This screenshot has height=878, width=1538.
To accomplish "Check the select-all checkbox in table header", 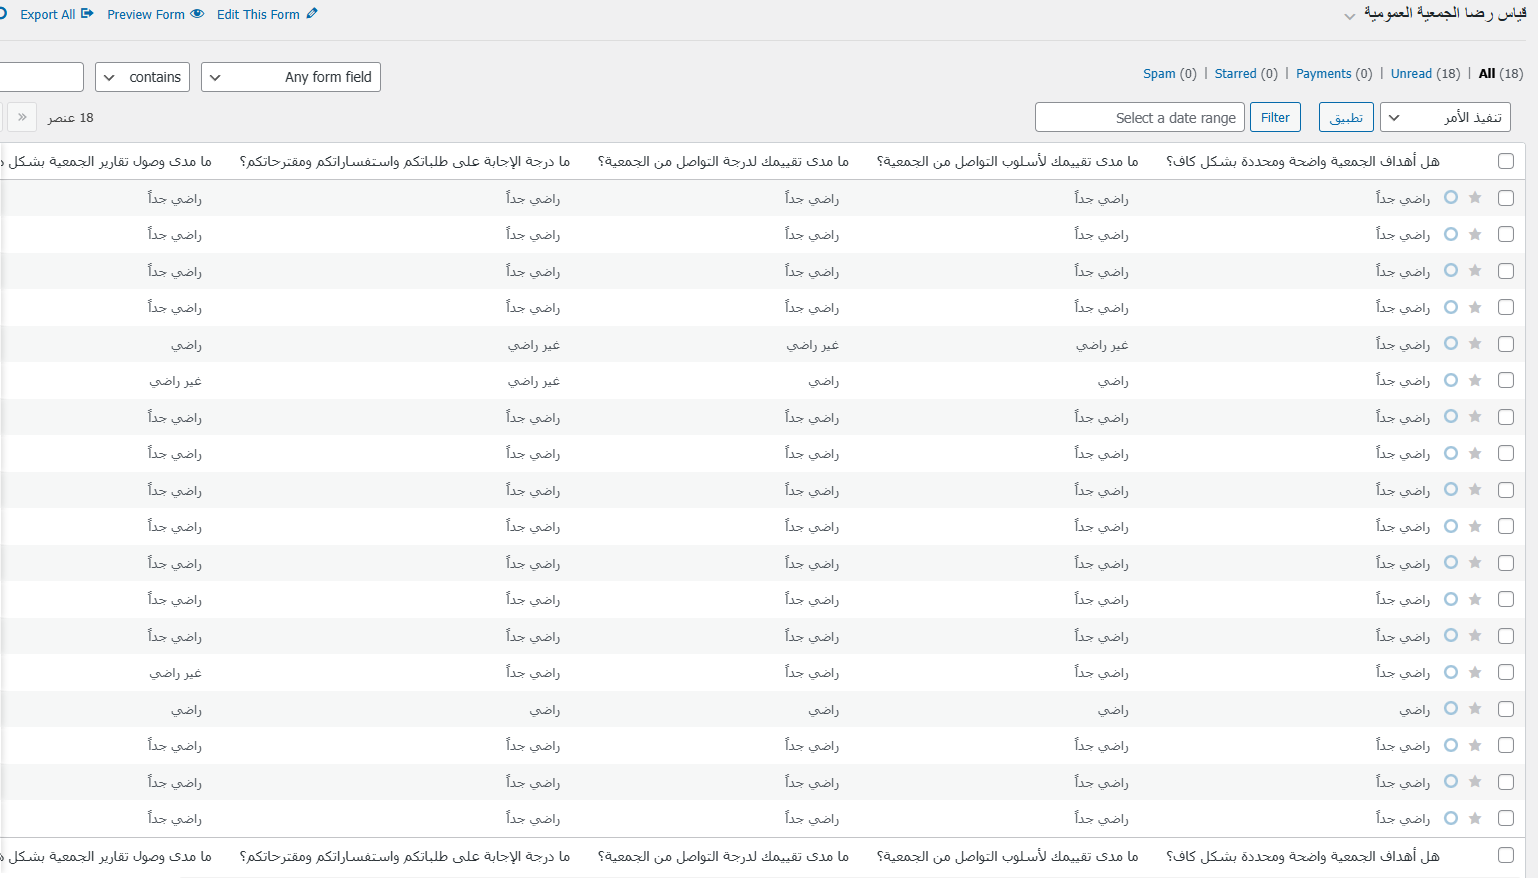I will [x=1506, y=161].
